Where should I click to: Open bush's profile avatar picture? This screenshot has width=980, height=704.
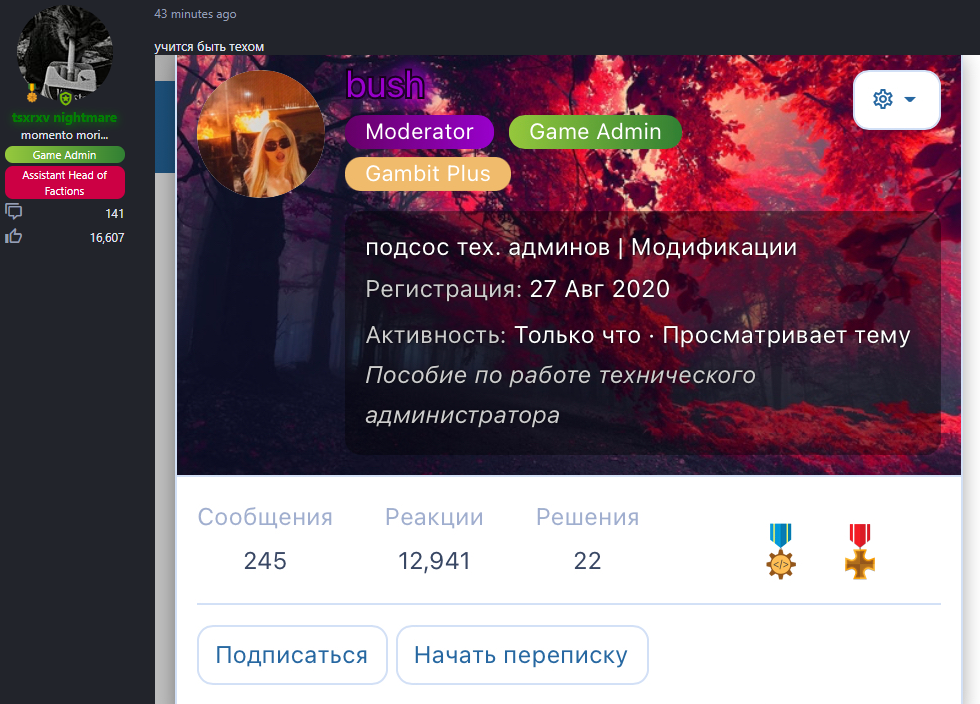(x=261, y=134)
